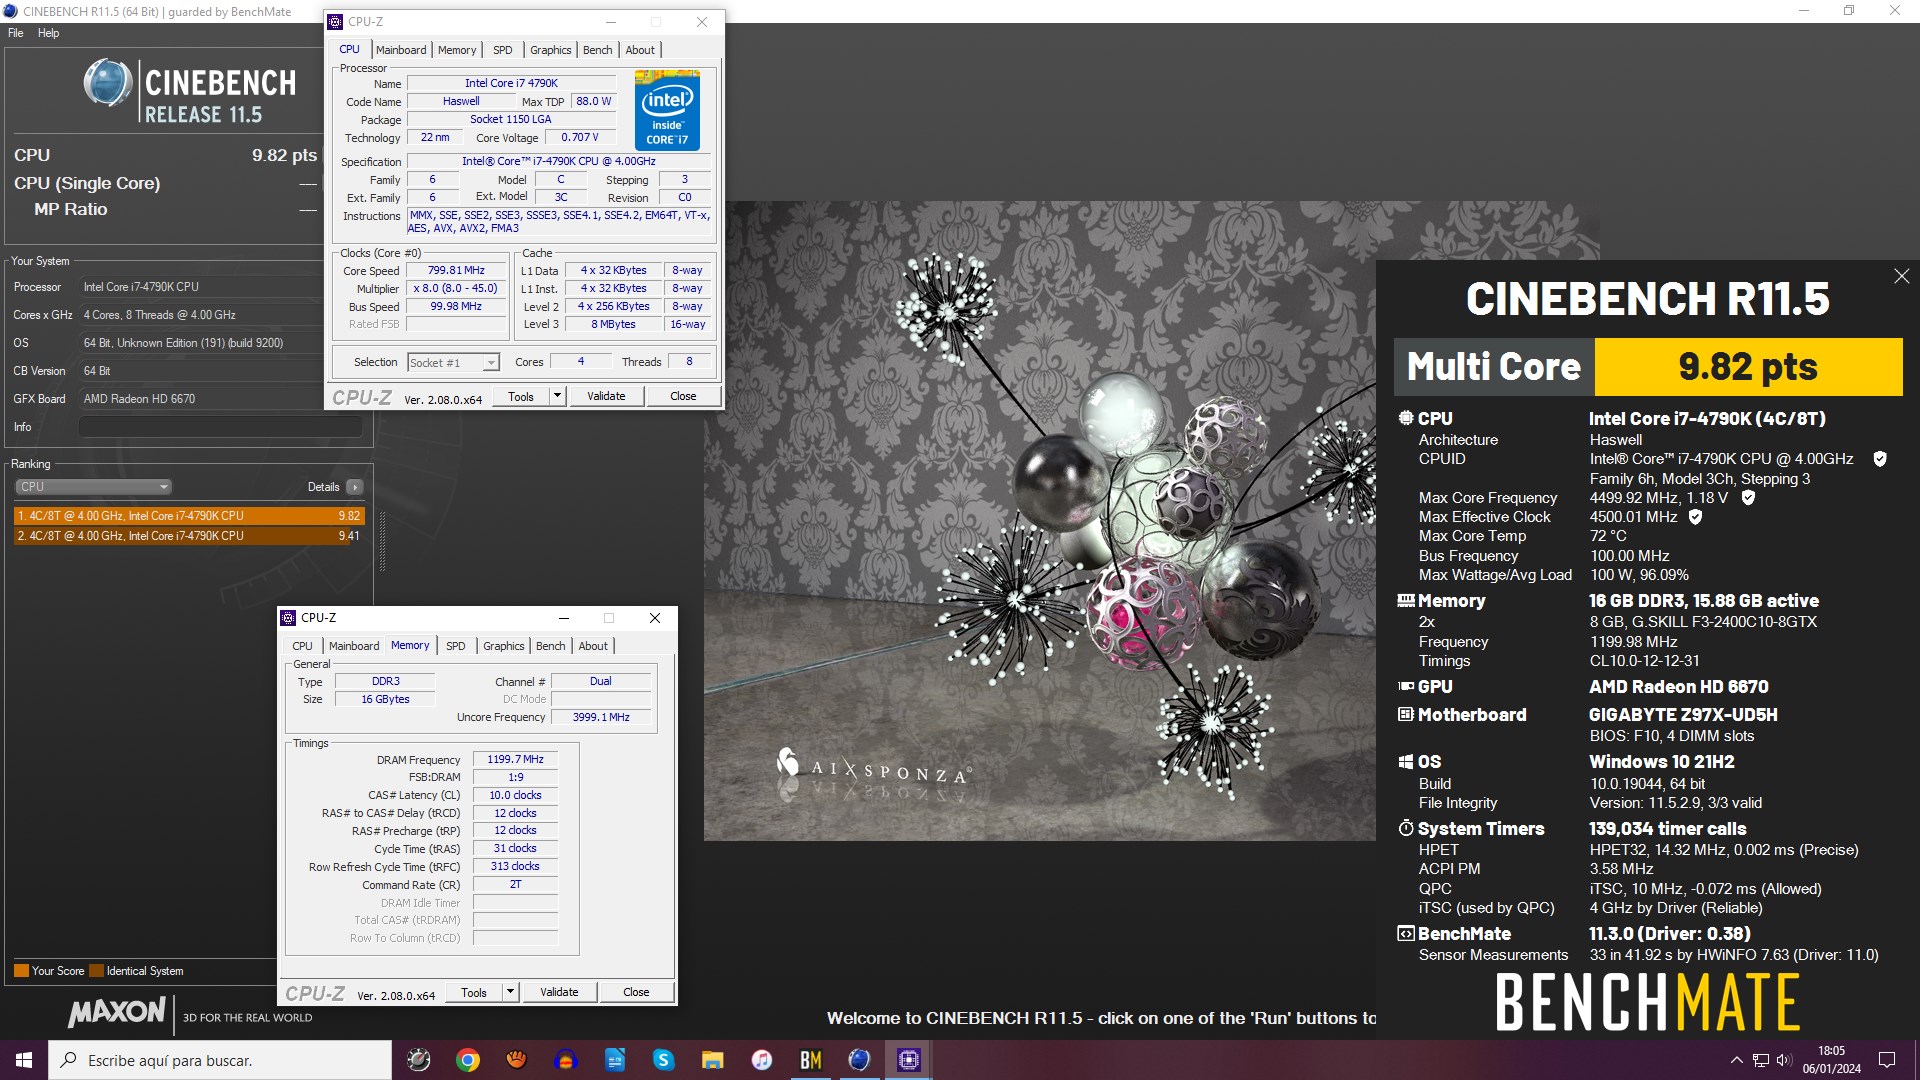The image size is (1920, 1080).
Task: Open About tab in upper CPU-Z
Action: (640, 50)
